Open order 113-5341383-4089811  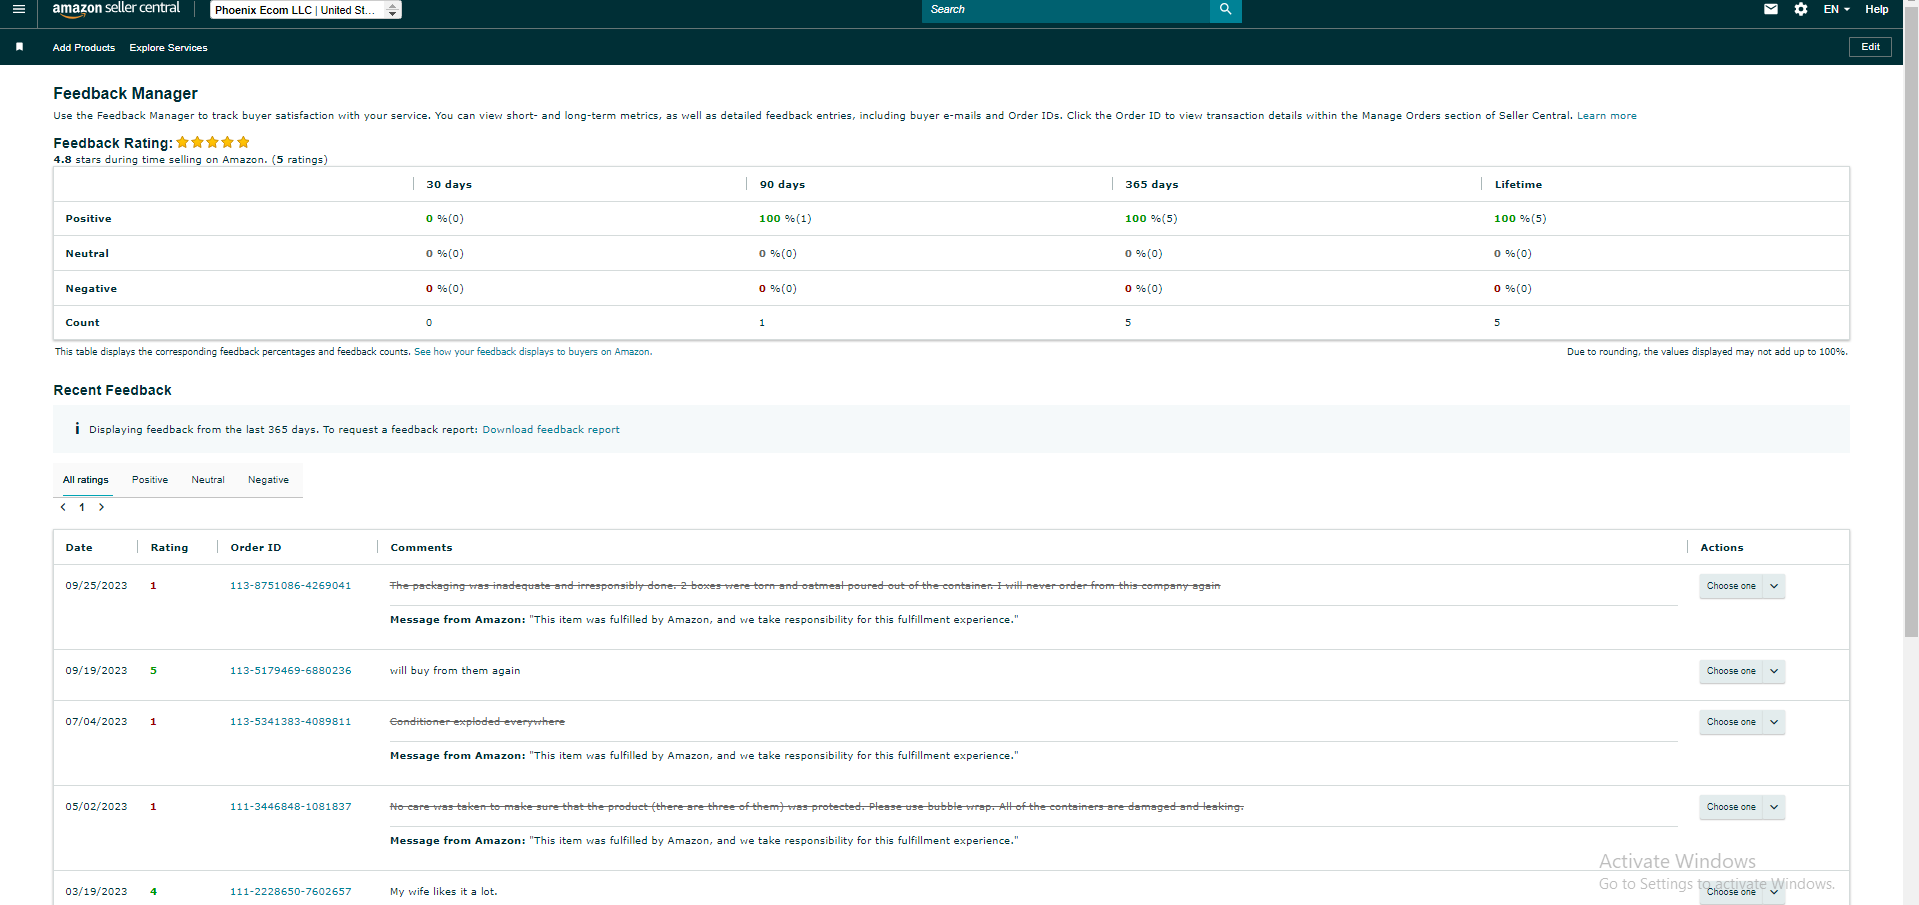tap(291, 722)
